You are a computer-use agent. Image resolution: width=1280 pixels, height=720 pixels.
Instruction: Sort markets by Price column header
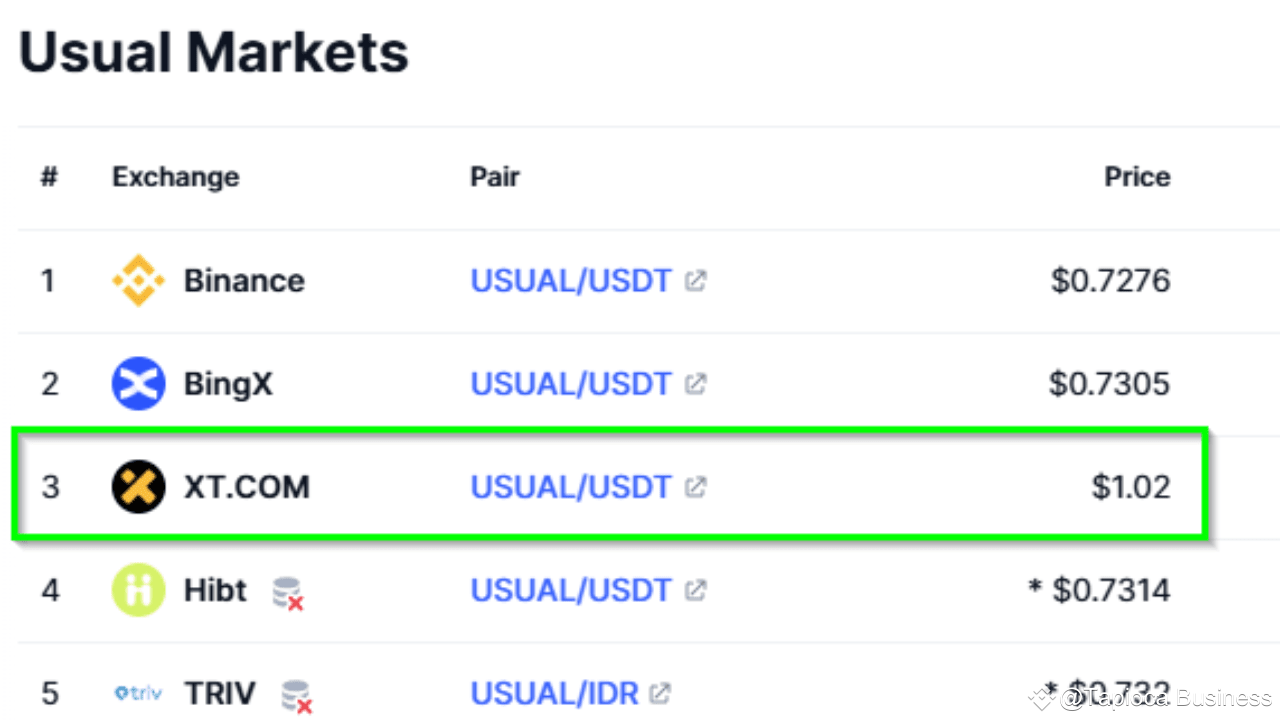(x=1137, y=177)
